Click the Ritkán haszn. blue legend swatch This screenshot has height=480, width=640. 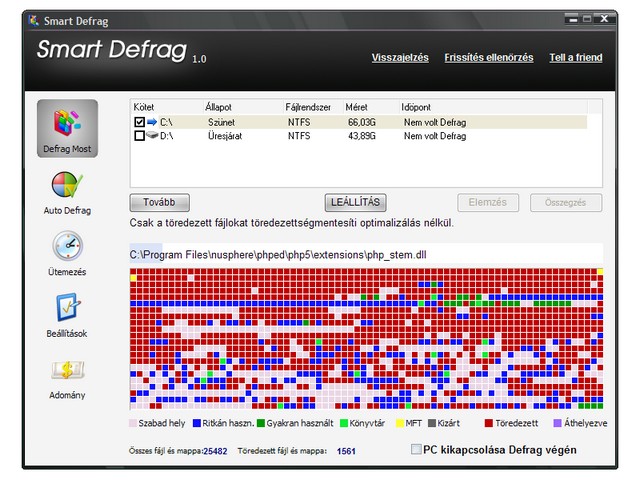coord(197,423)
